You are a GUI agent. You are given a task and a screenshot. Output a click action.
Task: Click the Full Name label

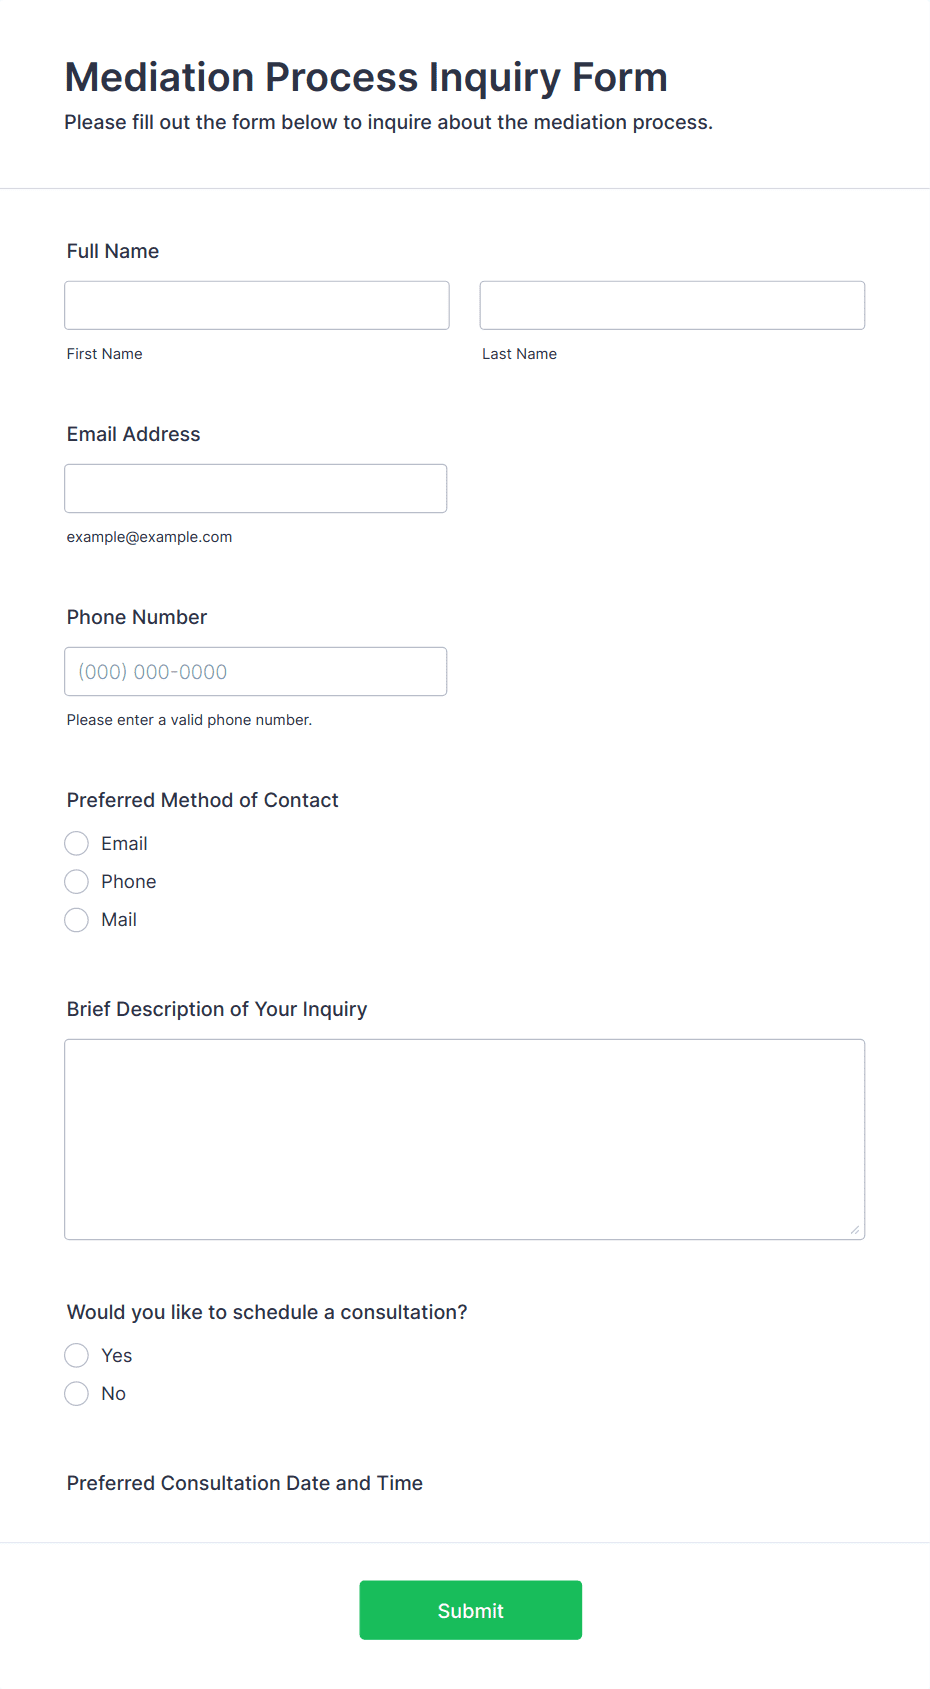[113, 251]
